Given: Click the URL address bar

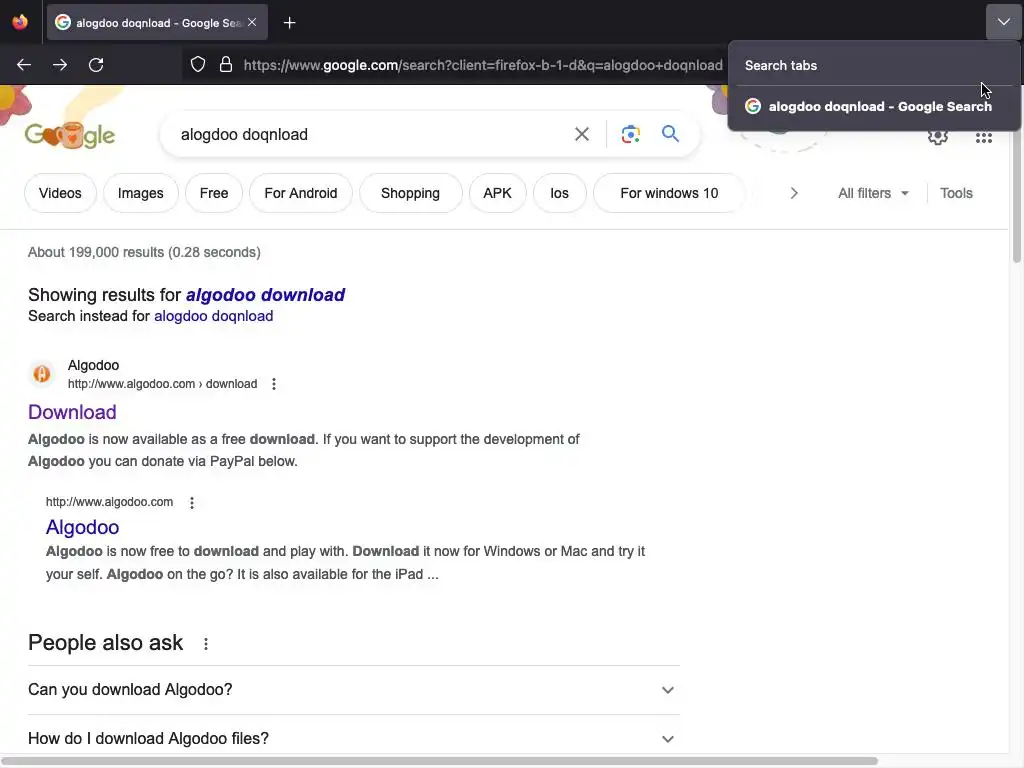Looking at the screenshot, I should [x=483, y=65].
